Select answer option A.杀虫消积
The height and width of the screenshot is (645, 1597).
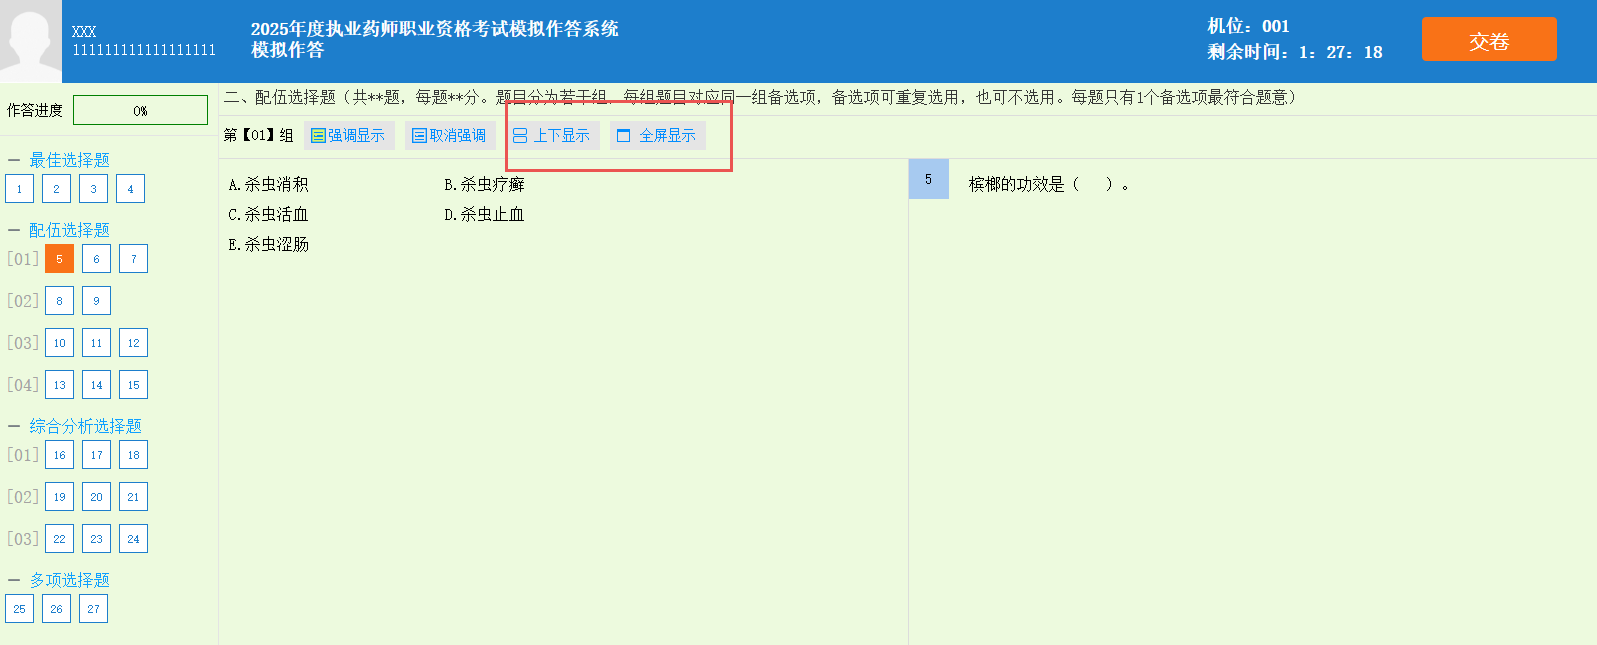(x=268, y=185)
